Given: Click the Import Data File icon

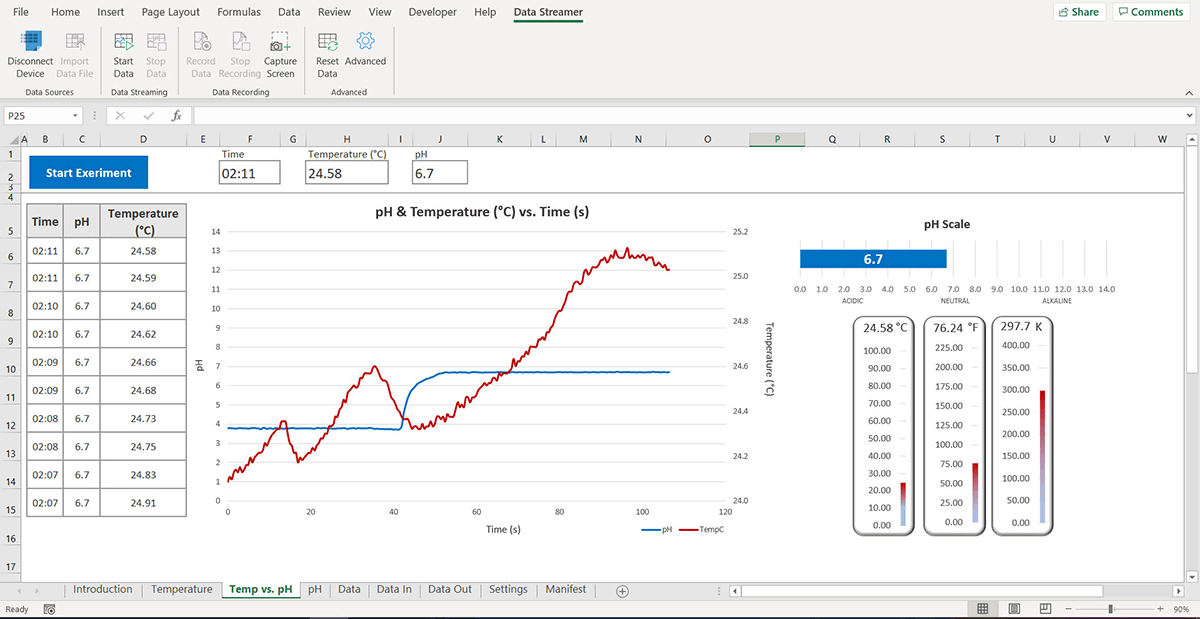Looking at the screenshot, I should tap(75, 42).
